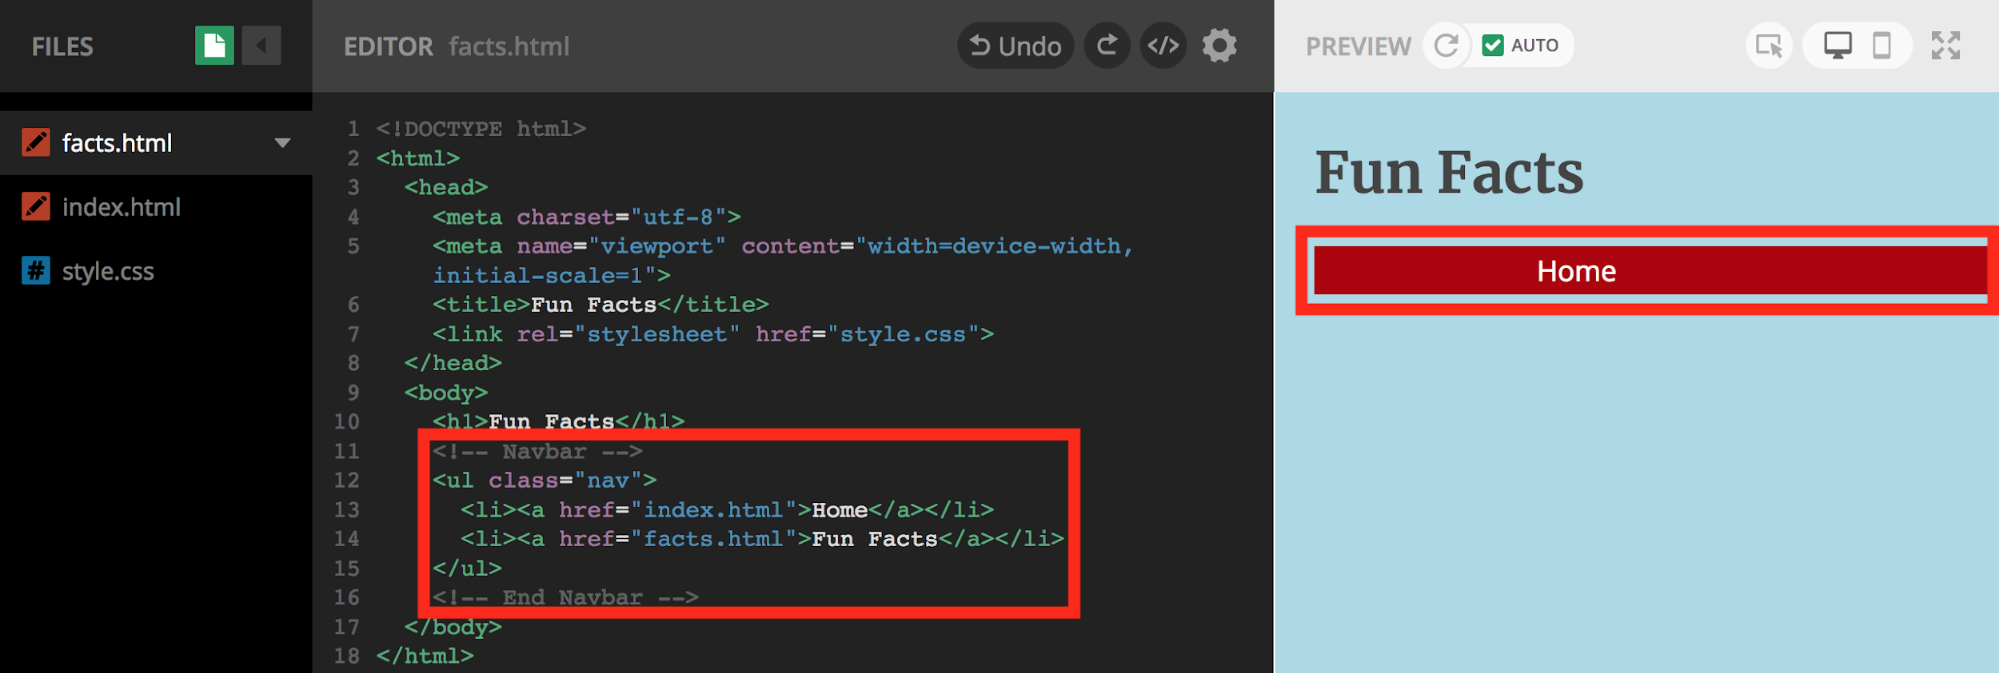The image size is (1999, 674).
Task: Click the redo arrow icon
Action: coord(1107,46)
